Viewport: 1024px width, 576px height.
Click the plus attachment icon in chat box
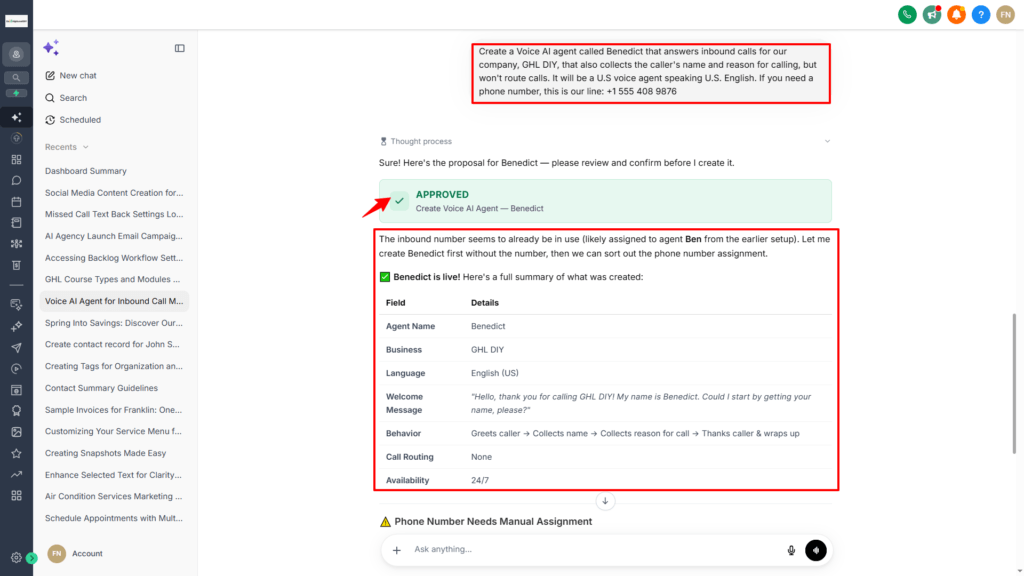point(396,551)
